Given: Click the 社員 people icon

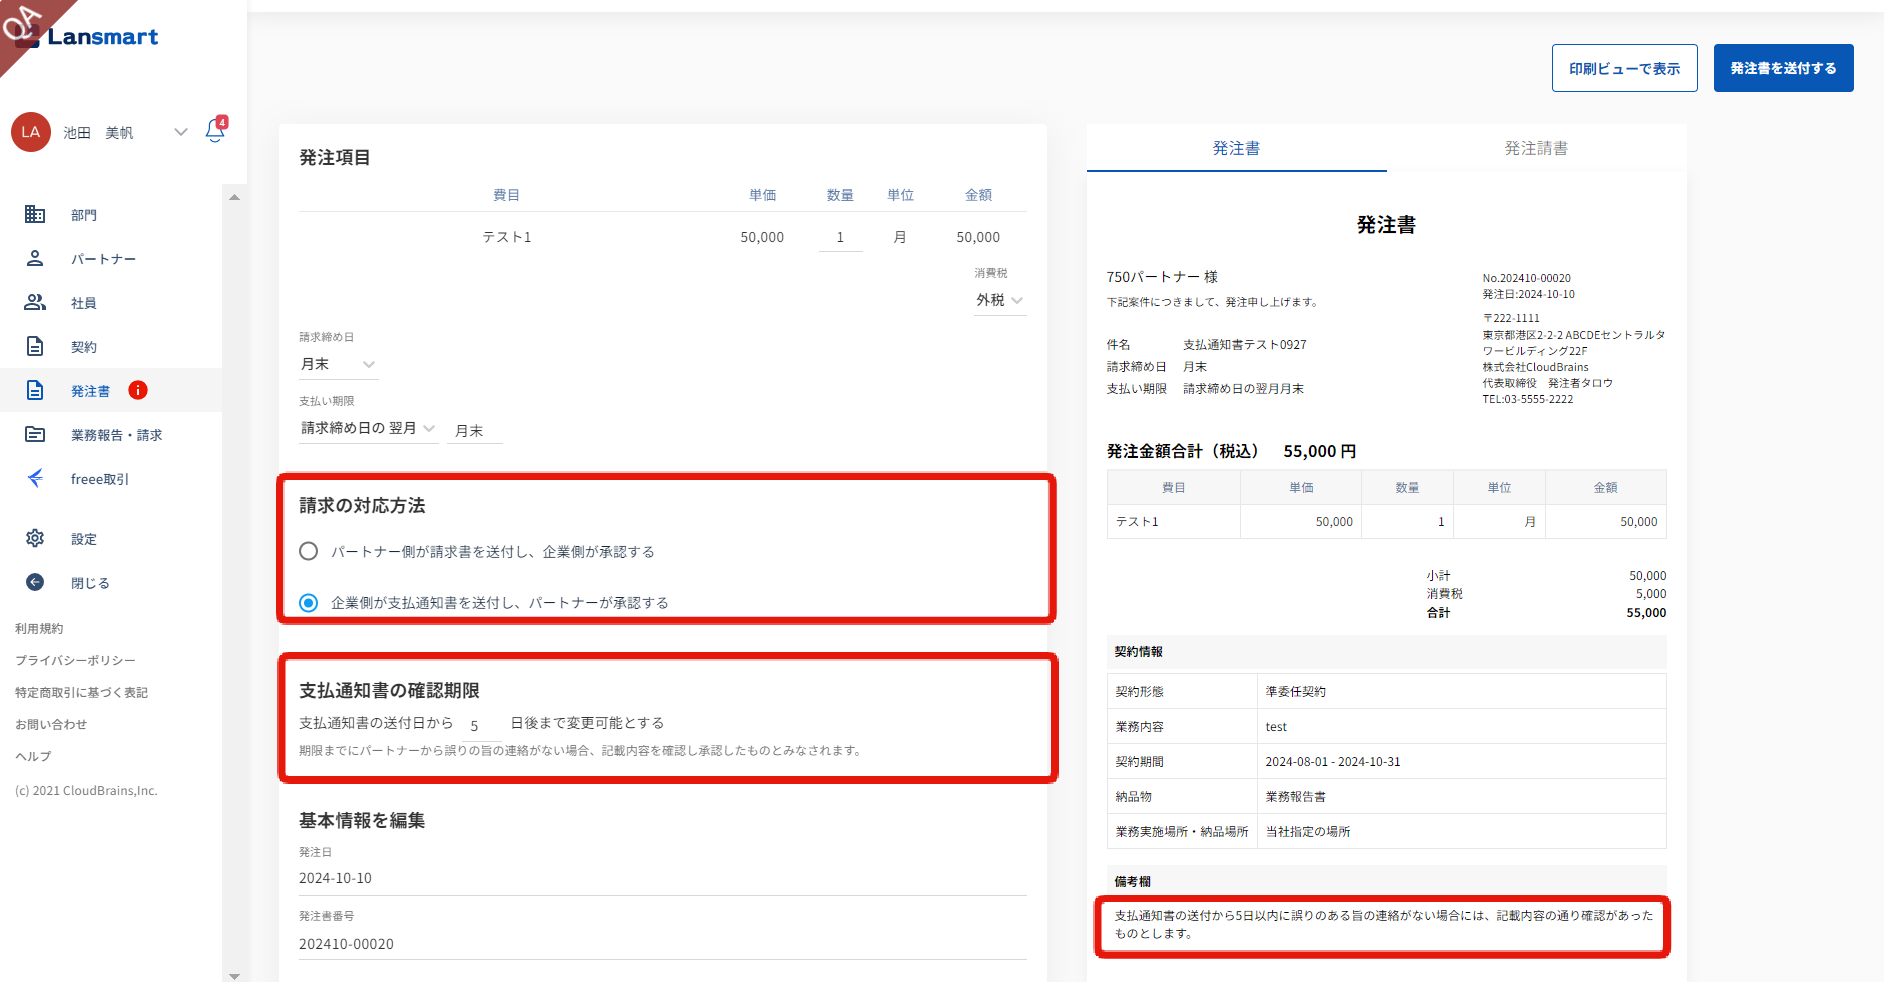Looking at the screenshot, I should click(x=35, y=302).
